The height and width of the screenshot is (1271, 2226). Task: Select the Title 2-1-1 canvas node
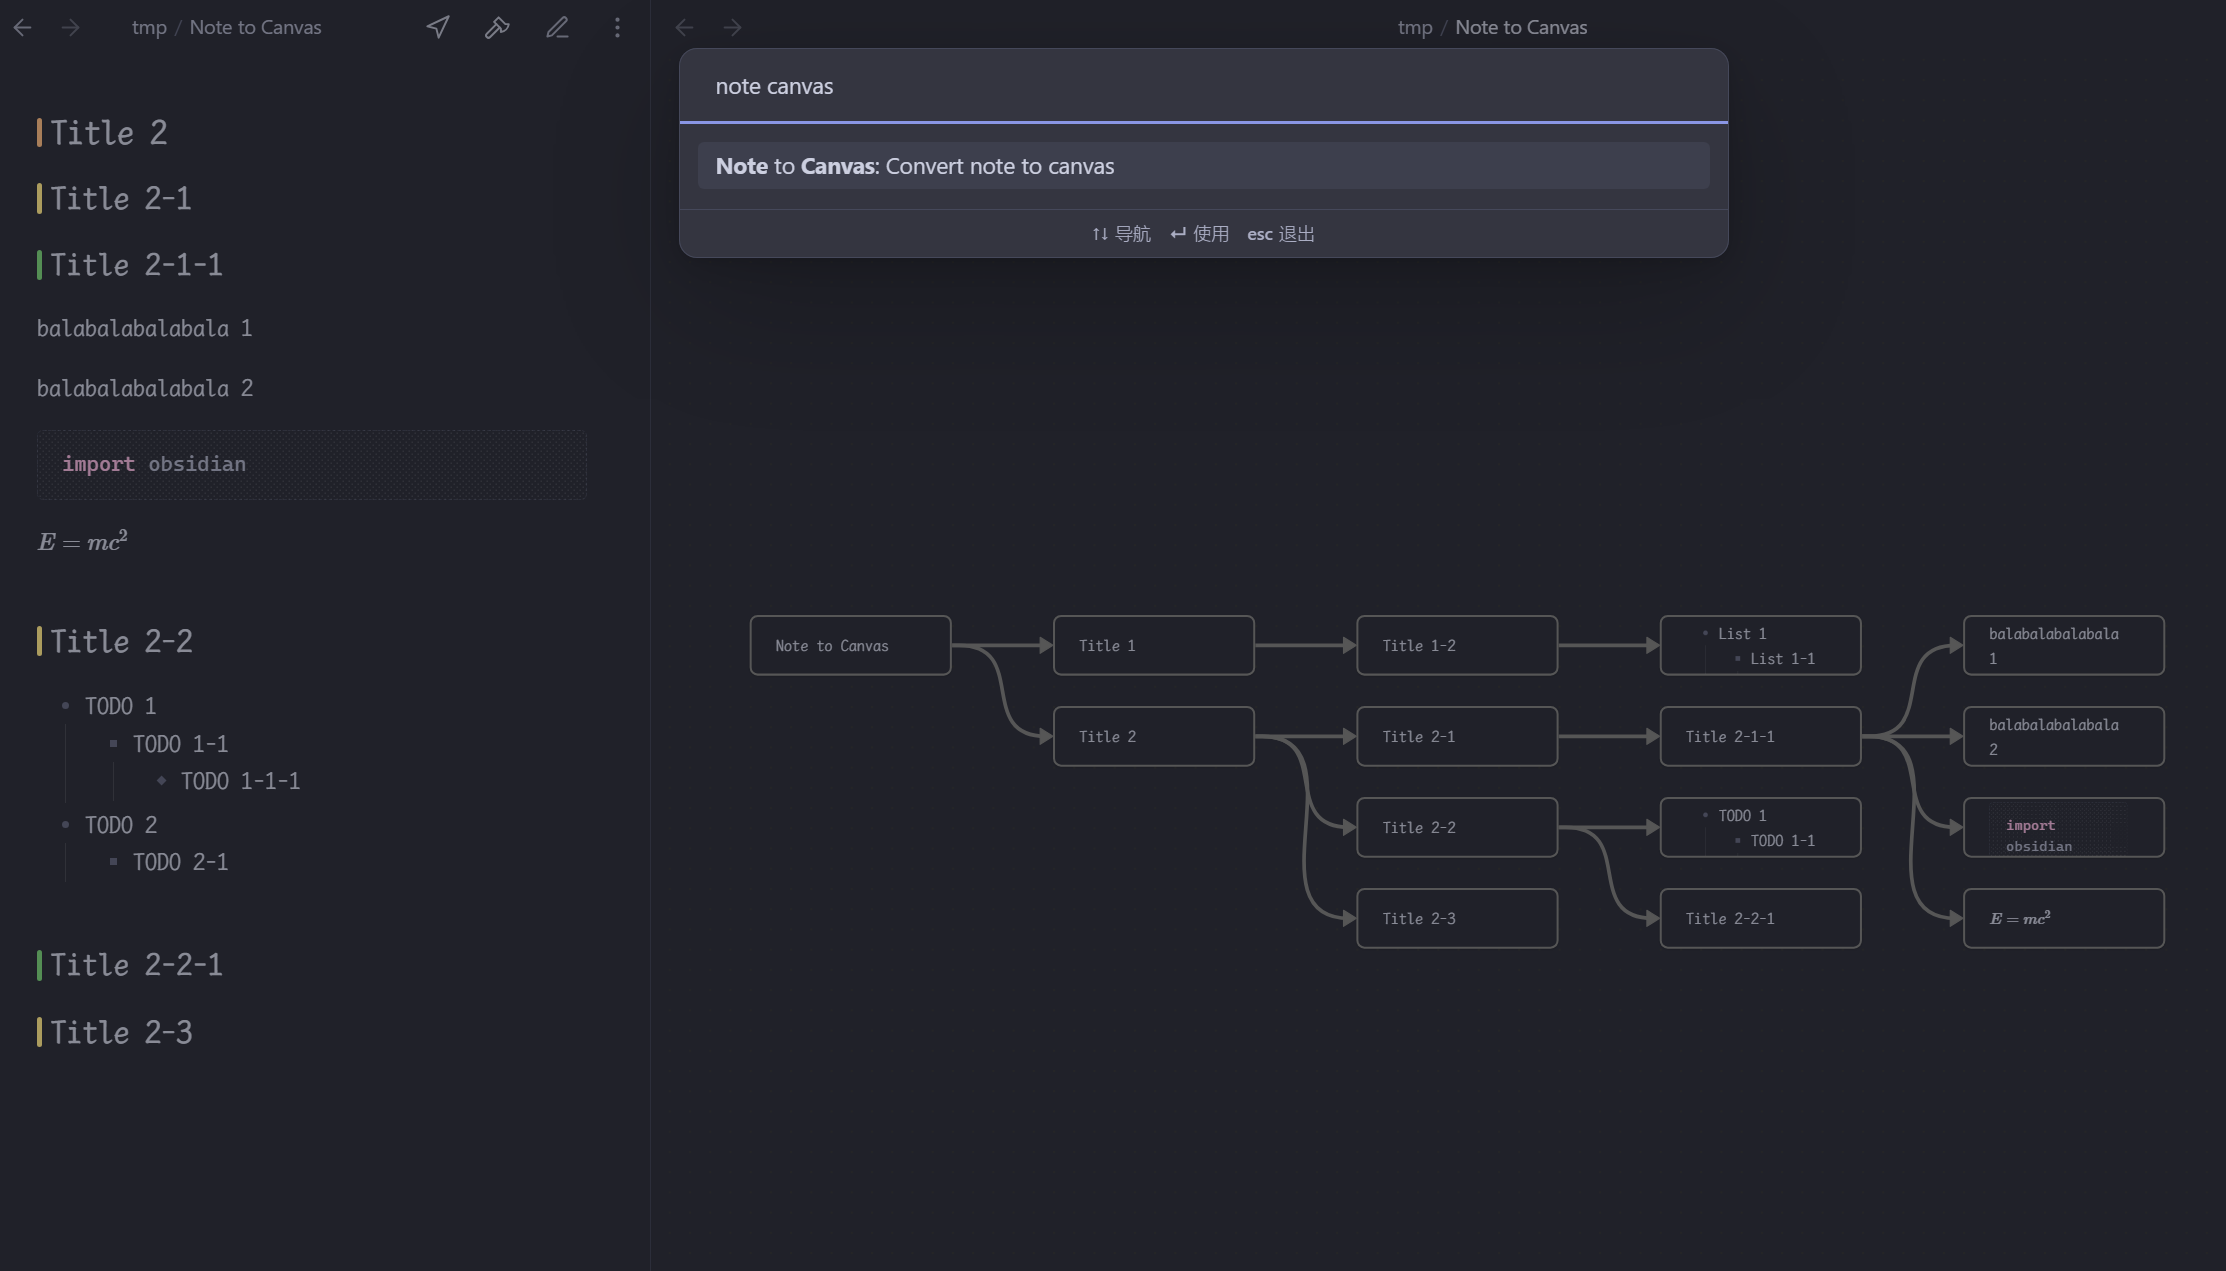click(1760, 737)
